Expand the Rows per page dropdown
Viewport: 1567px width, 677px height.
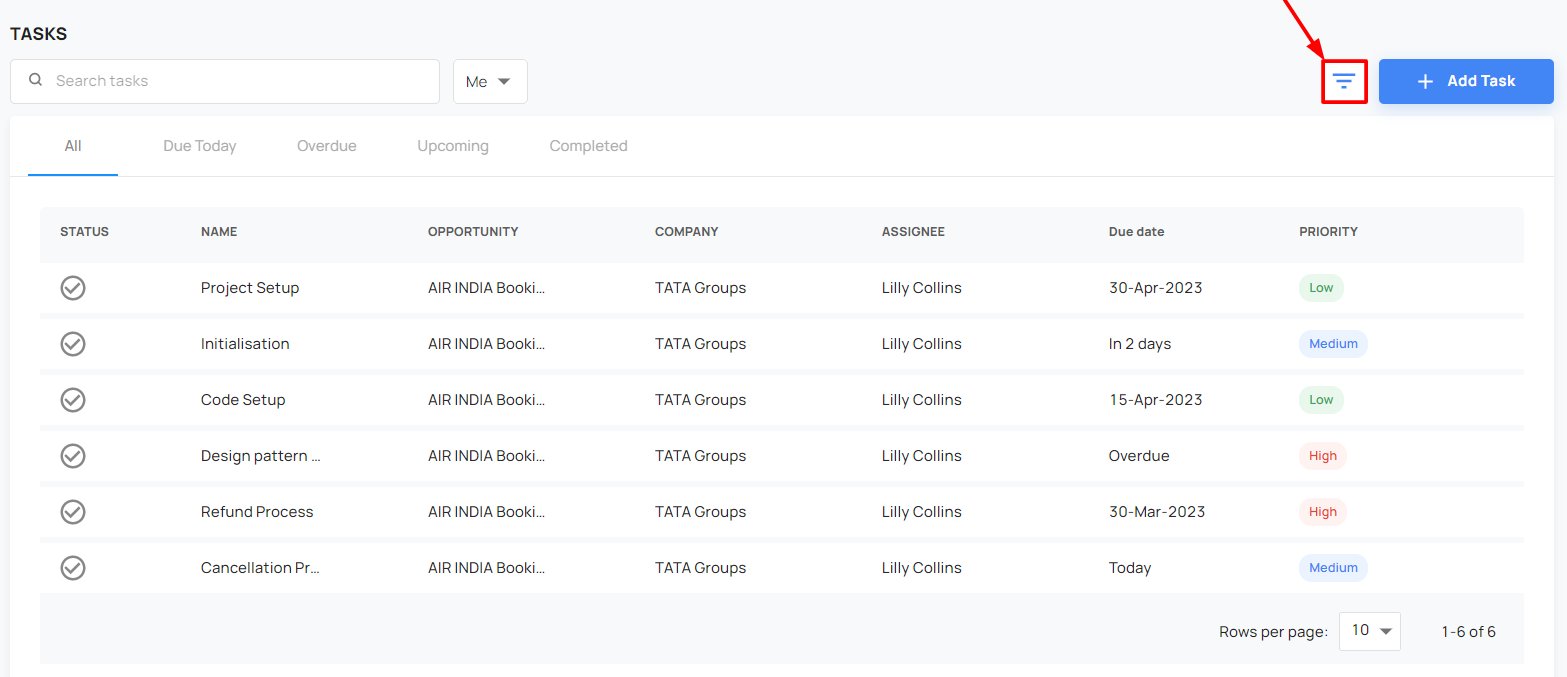(1370, 631)
